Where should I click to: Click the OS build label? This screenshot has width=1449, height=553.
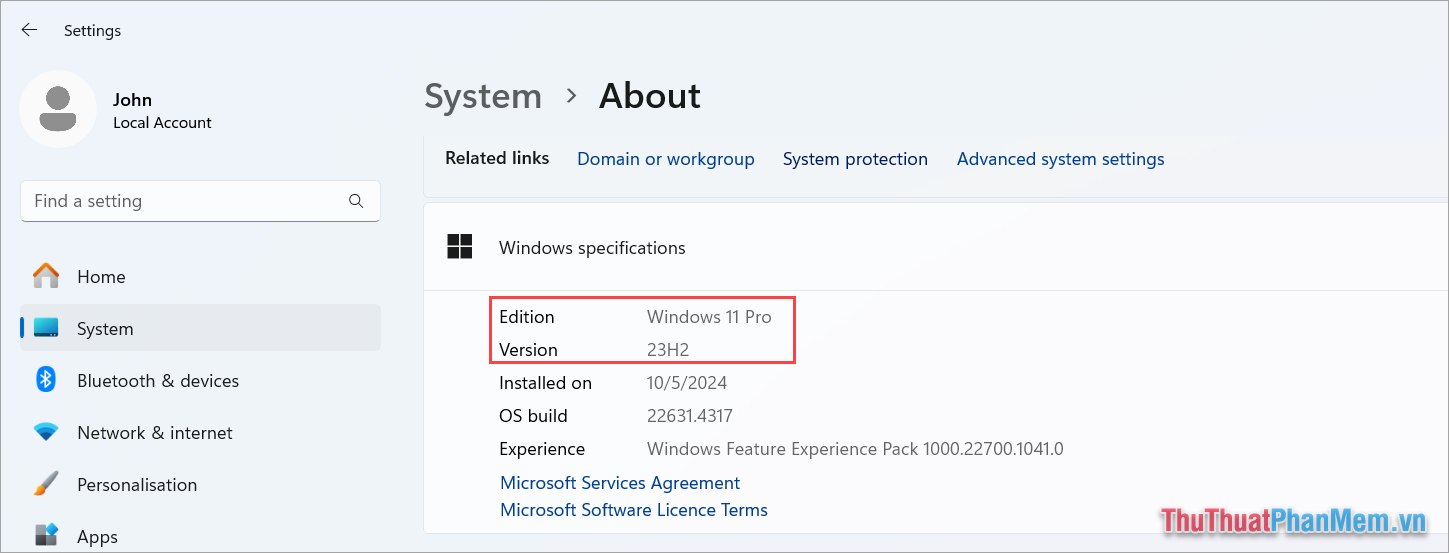(533, 416)
